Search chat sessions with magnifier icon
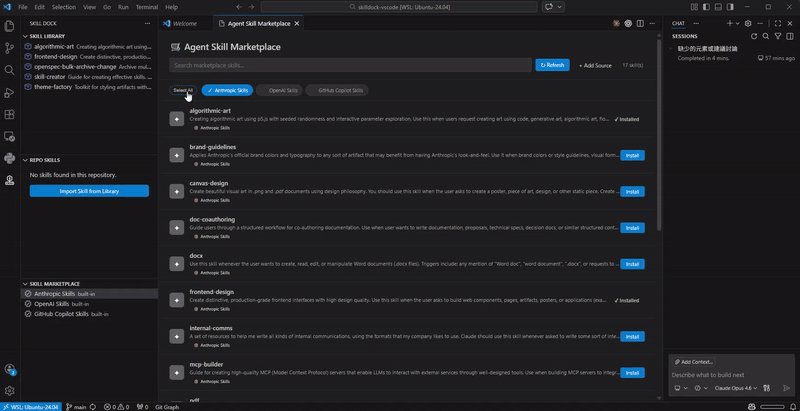The width and height of the screenshot is (800, 411). [x=766, y=36]
